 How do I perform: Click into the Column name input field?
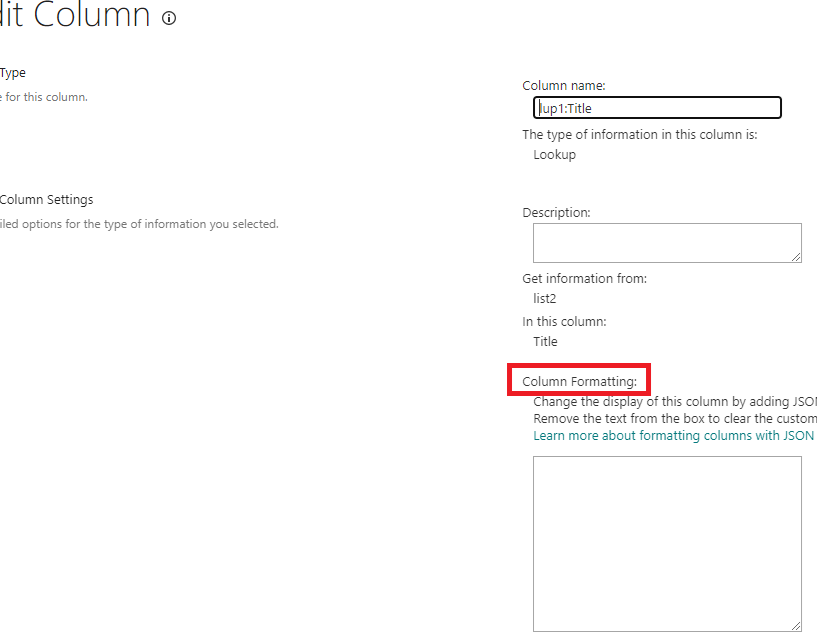[657, 108]
